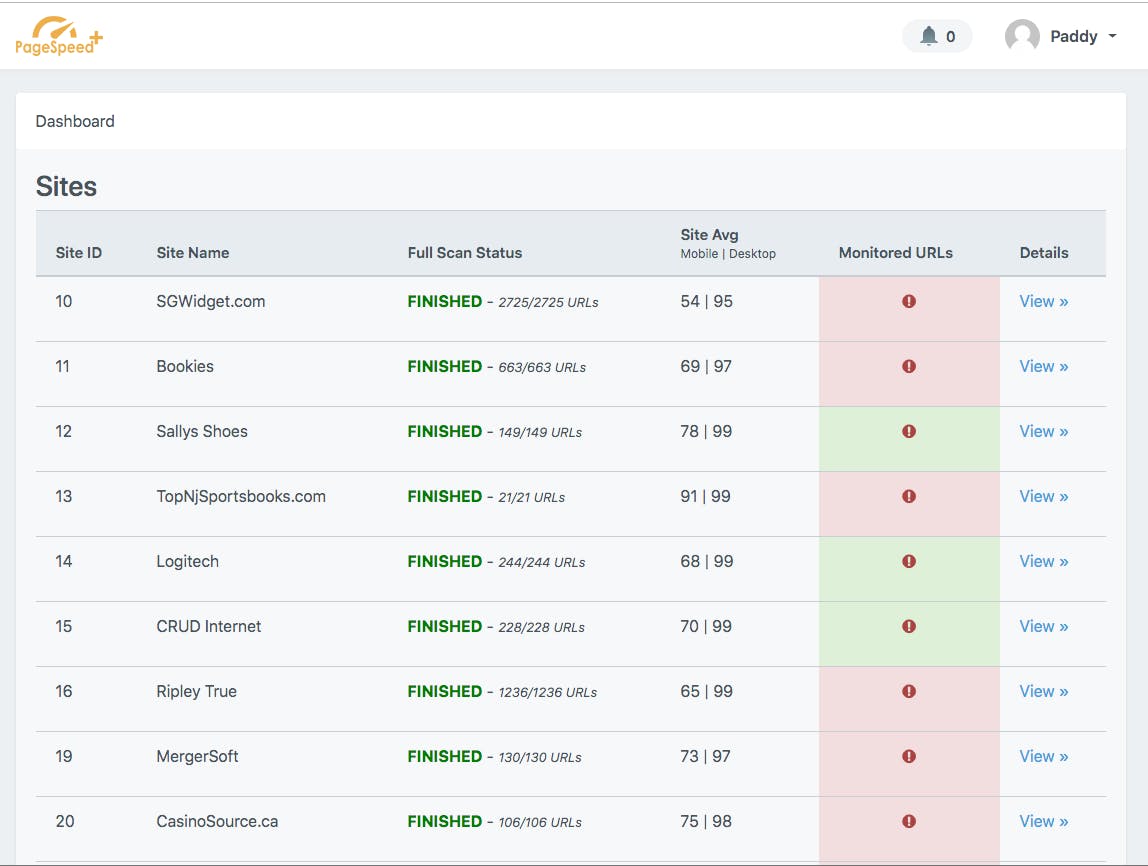Viewport: 1148px width, 866px height.
Task: Open View details for Bookies
Action: [x=1043, y=366]
